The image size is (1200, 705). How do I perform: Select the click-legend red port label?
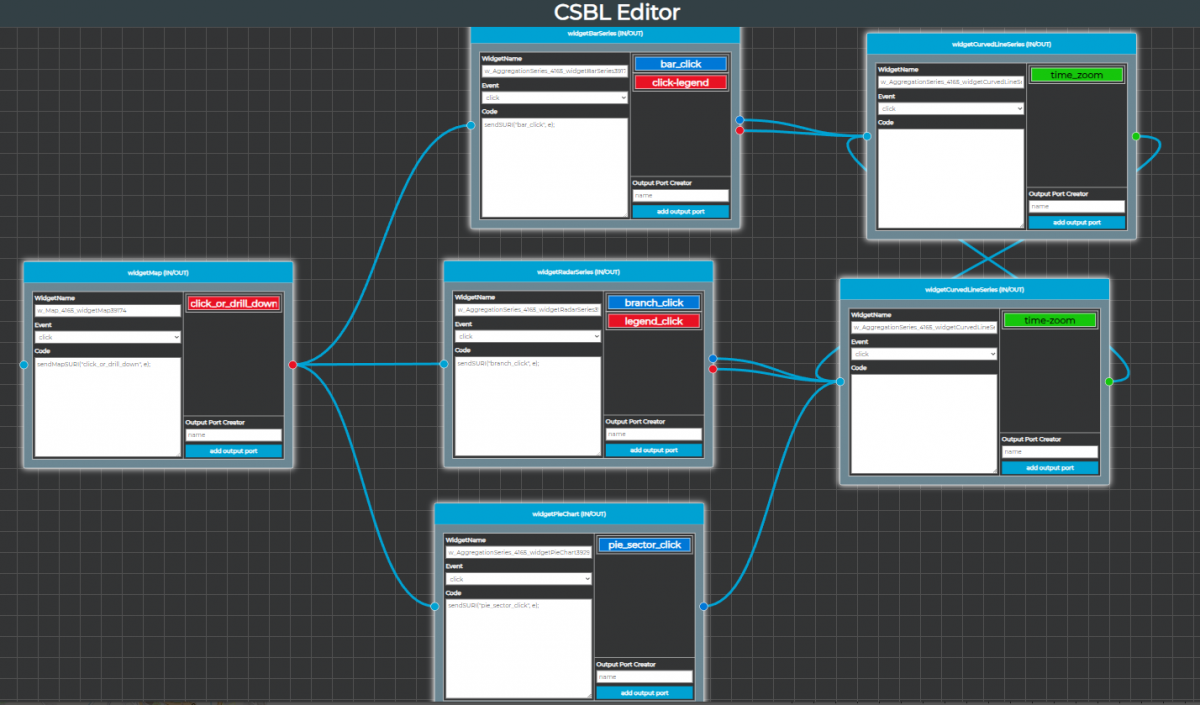pos(681,82)
